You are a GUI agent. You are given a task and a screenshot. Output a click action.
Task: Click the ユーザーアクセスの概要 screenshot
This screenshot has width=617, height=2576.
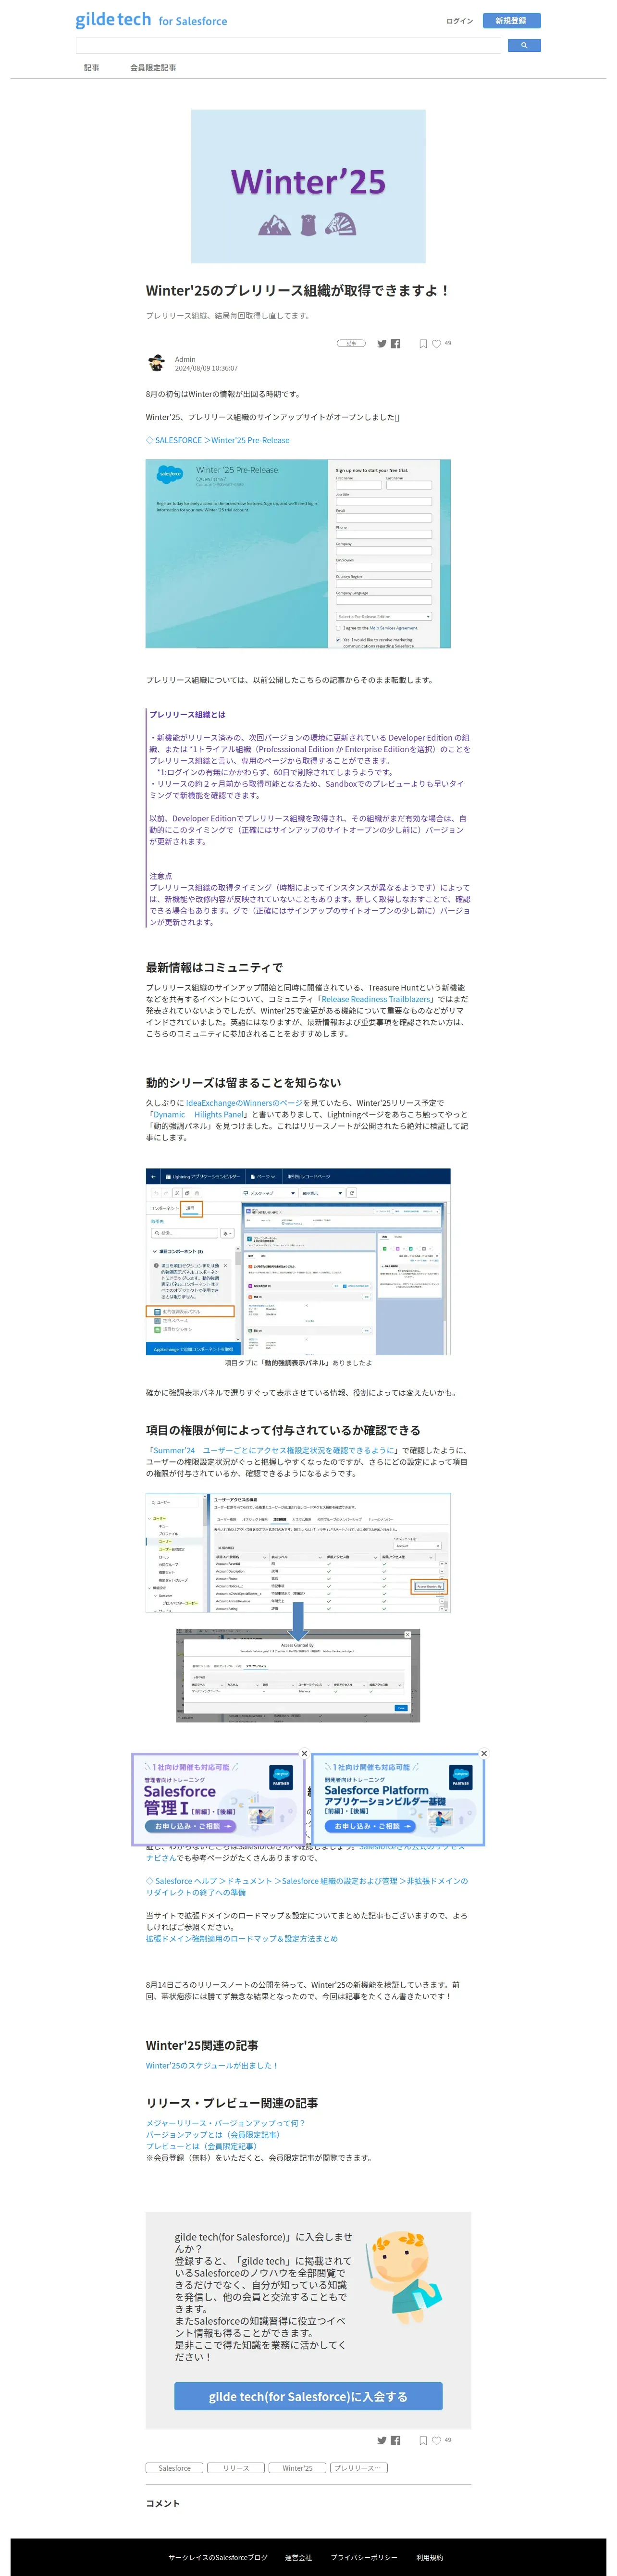tap(298, 1553)
